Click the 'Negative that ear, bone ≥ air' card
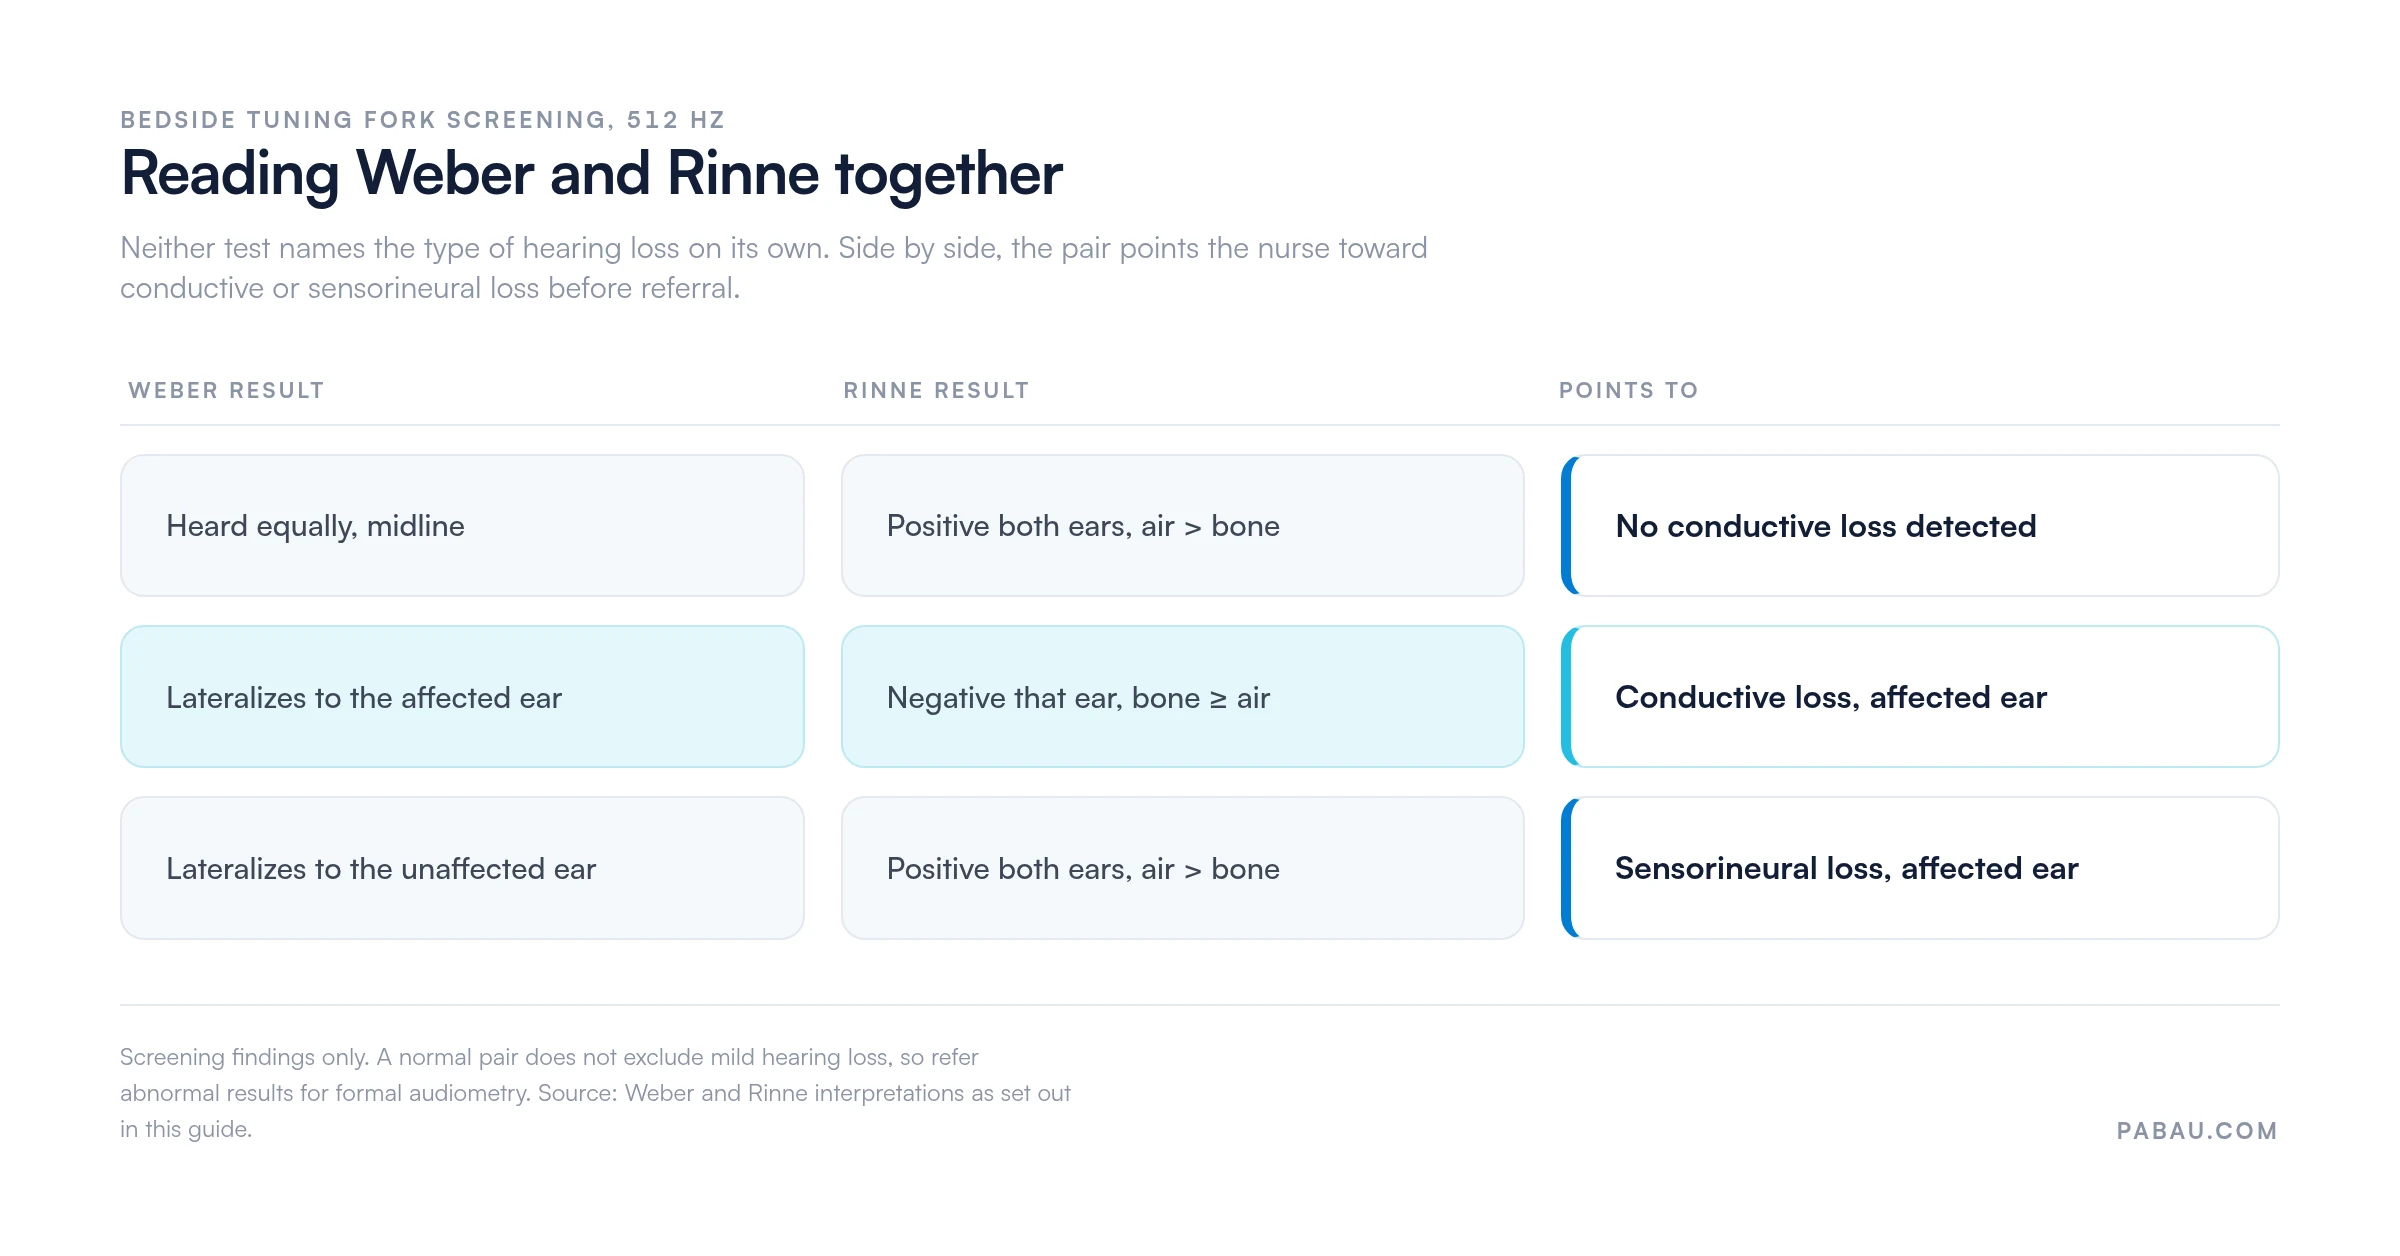This screenshot has height=1256, width=2400. tap(1182, 697)
